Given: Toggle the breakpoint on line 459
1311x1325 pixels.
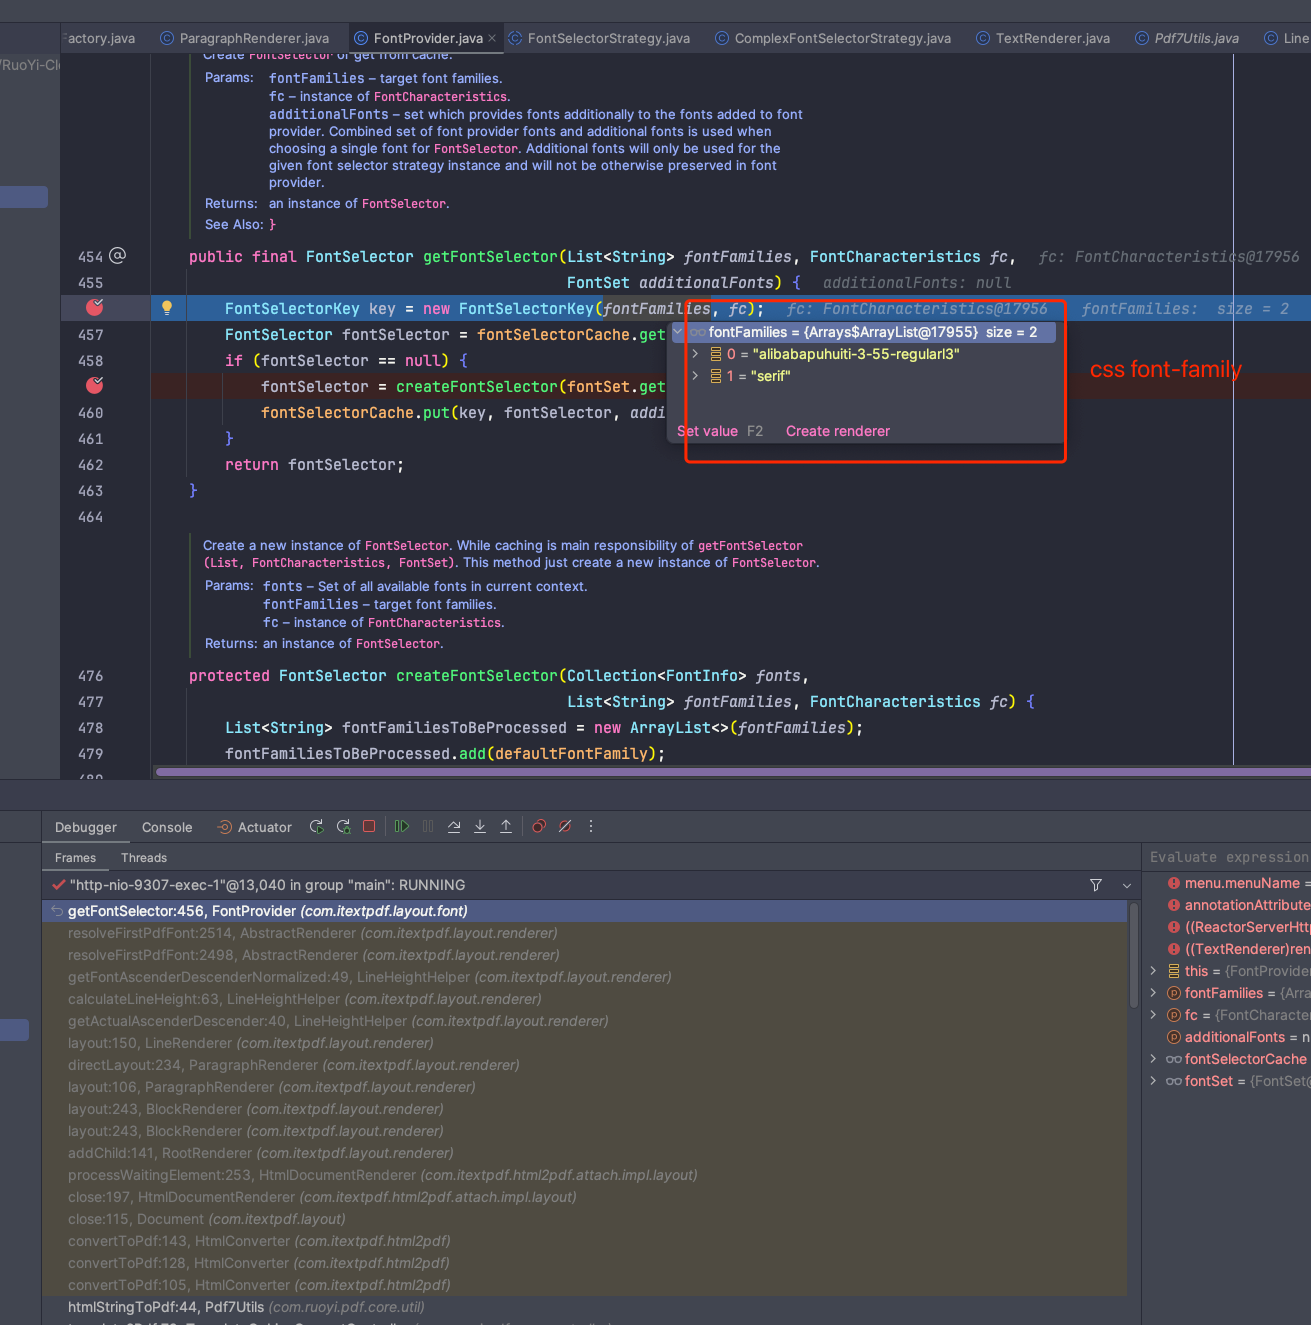Looking at the screenshot, I should click(95, 386).
